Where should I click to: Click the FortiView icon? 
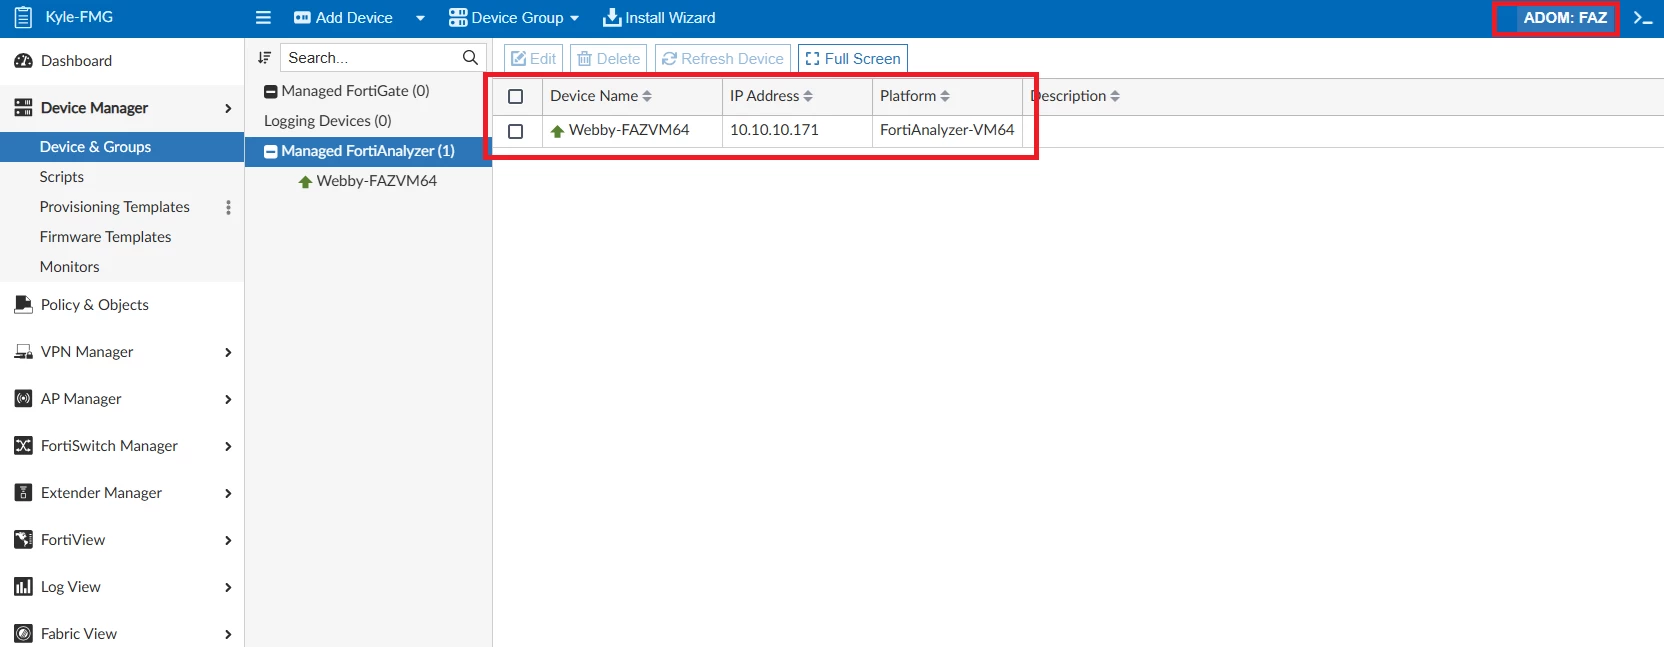(x=23, y=540)
